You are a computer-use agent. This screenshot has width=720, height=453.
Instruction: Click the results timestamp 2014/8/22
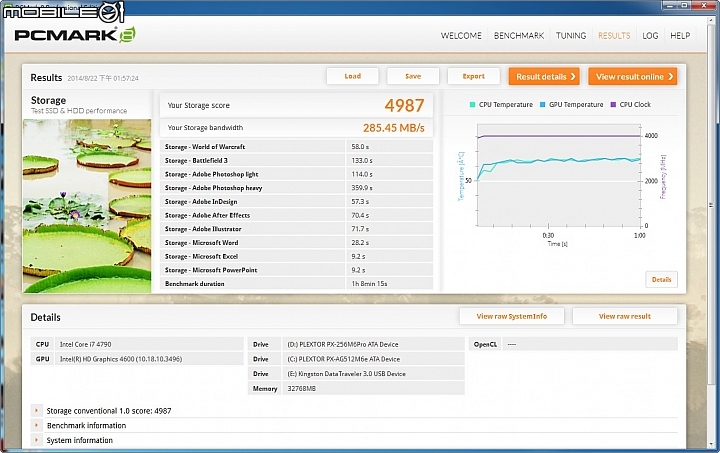point(103,78)
